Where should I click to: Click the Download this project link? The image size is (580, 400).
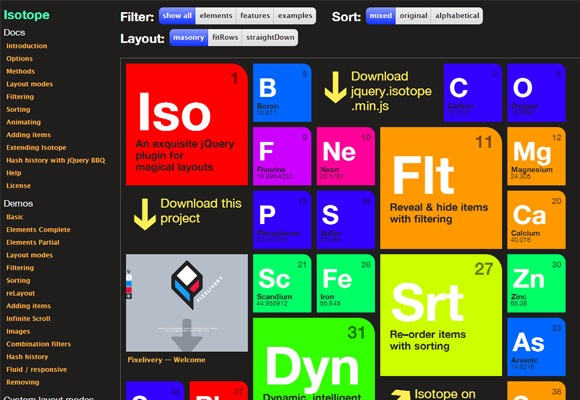200,211
